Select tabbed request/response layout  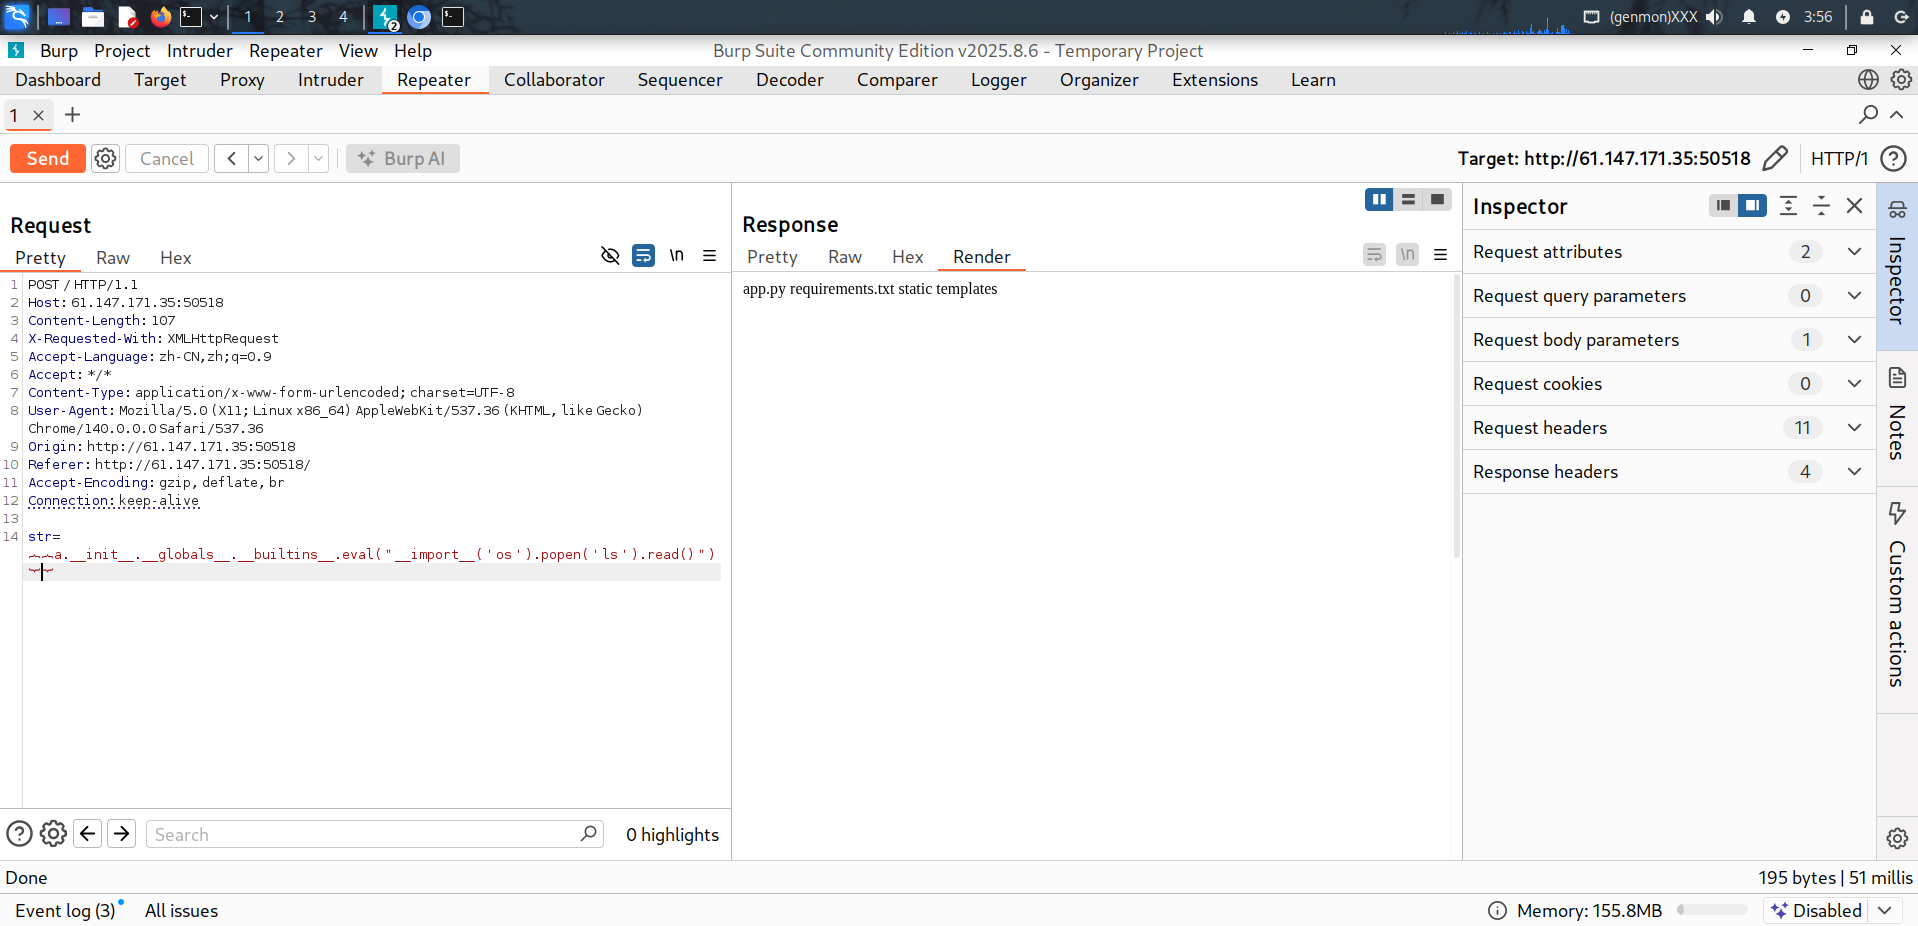pos(1437,199)
